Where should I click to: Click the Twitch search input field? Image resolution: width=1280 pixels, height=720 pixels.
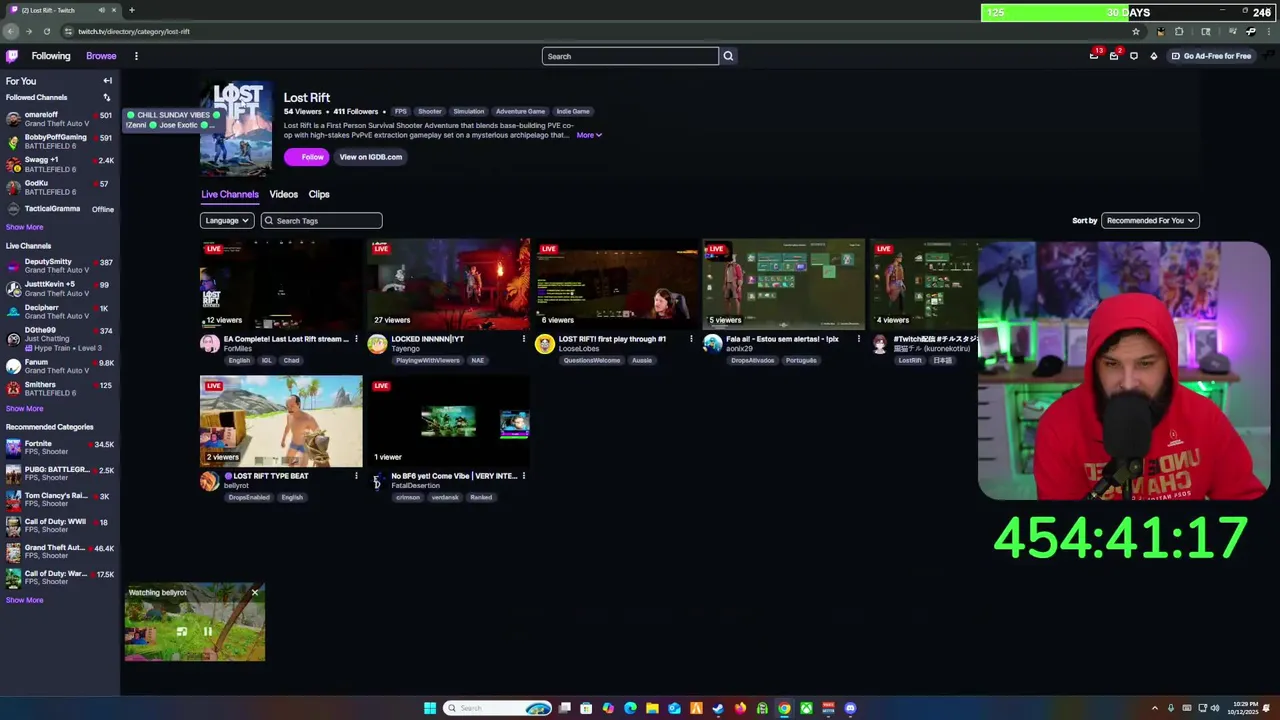pos(630,56)
